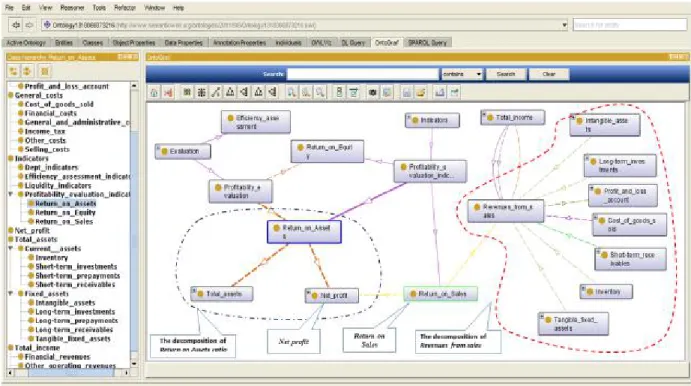
Task: Select the Total_assets node in the graph
Action: click(x=222, y=294)
